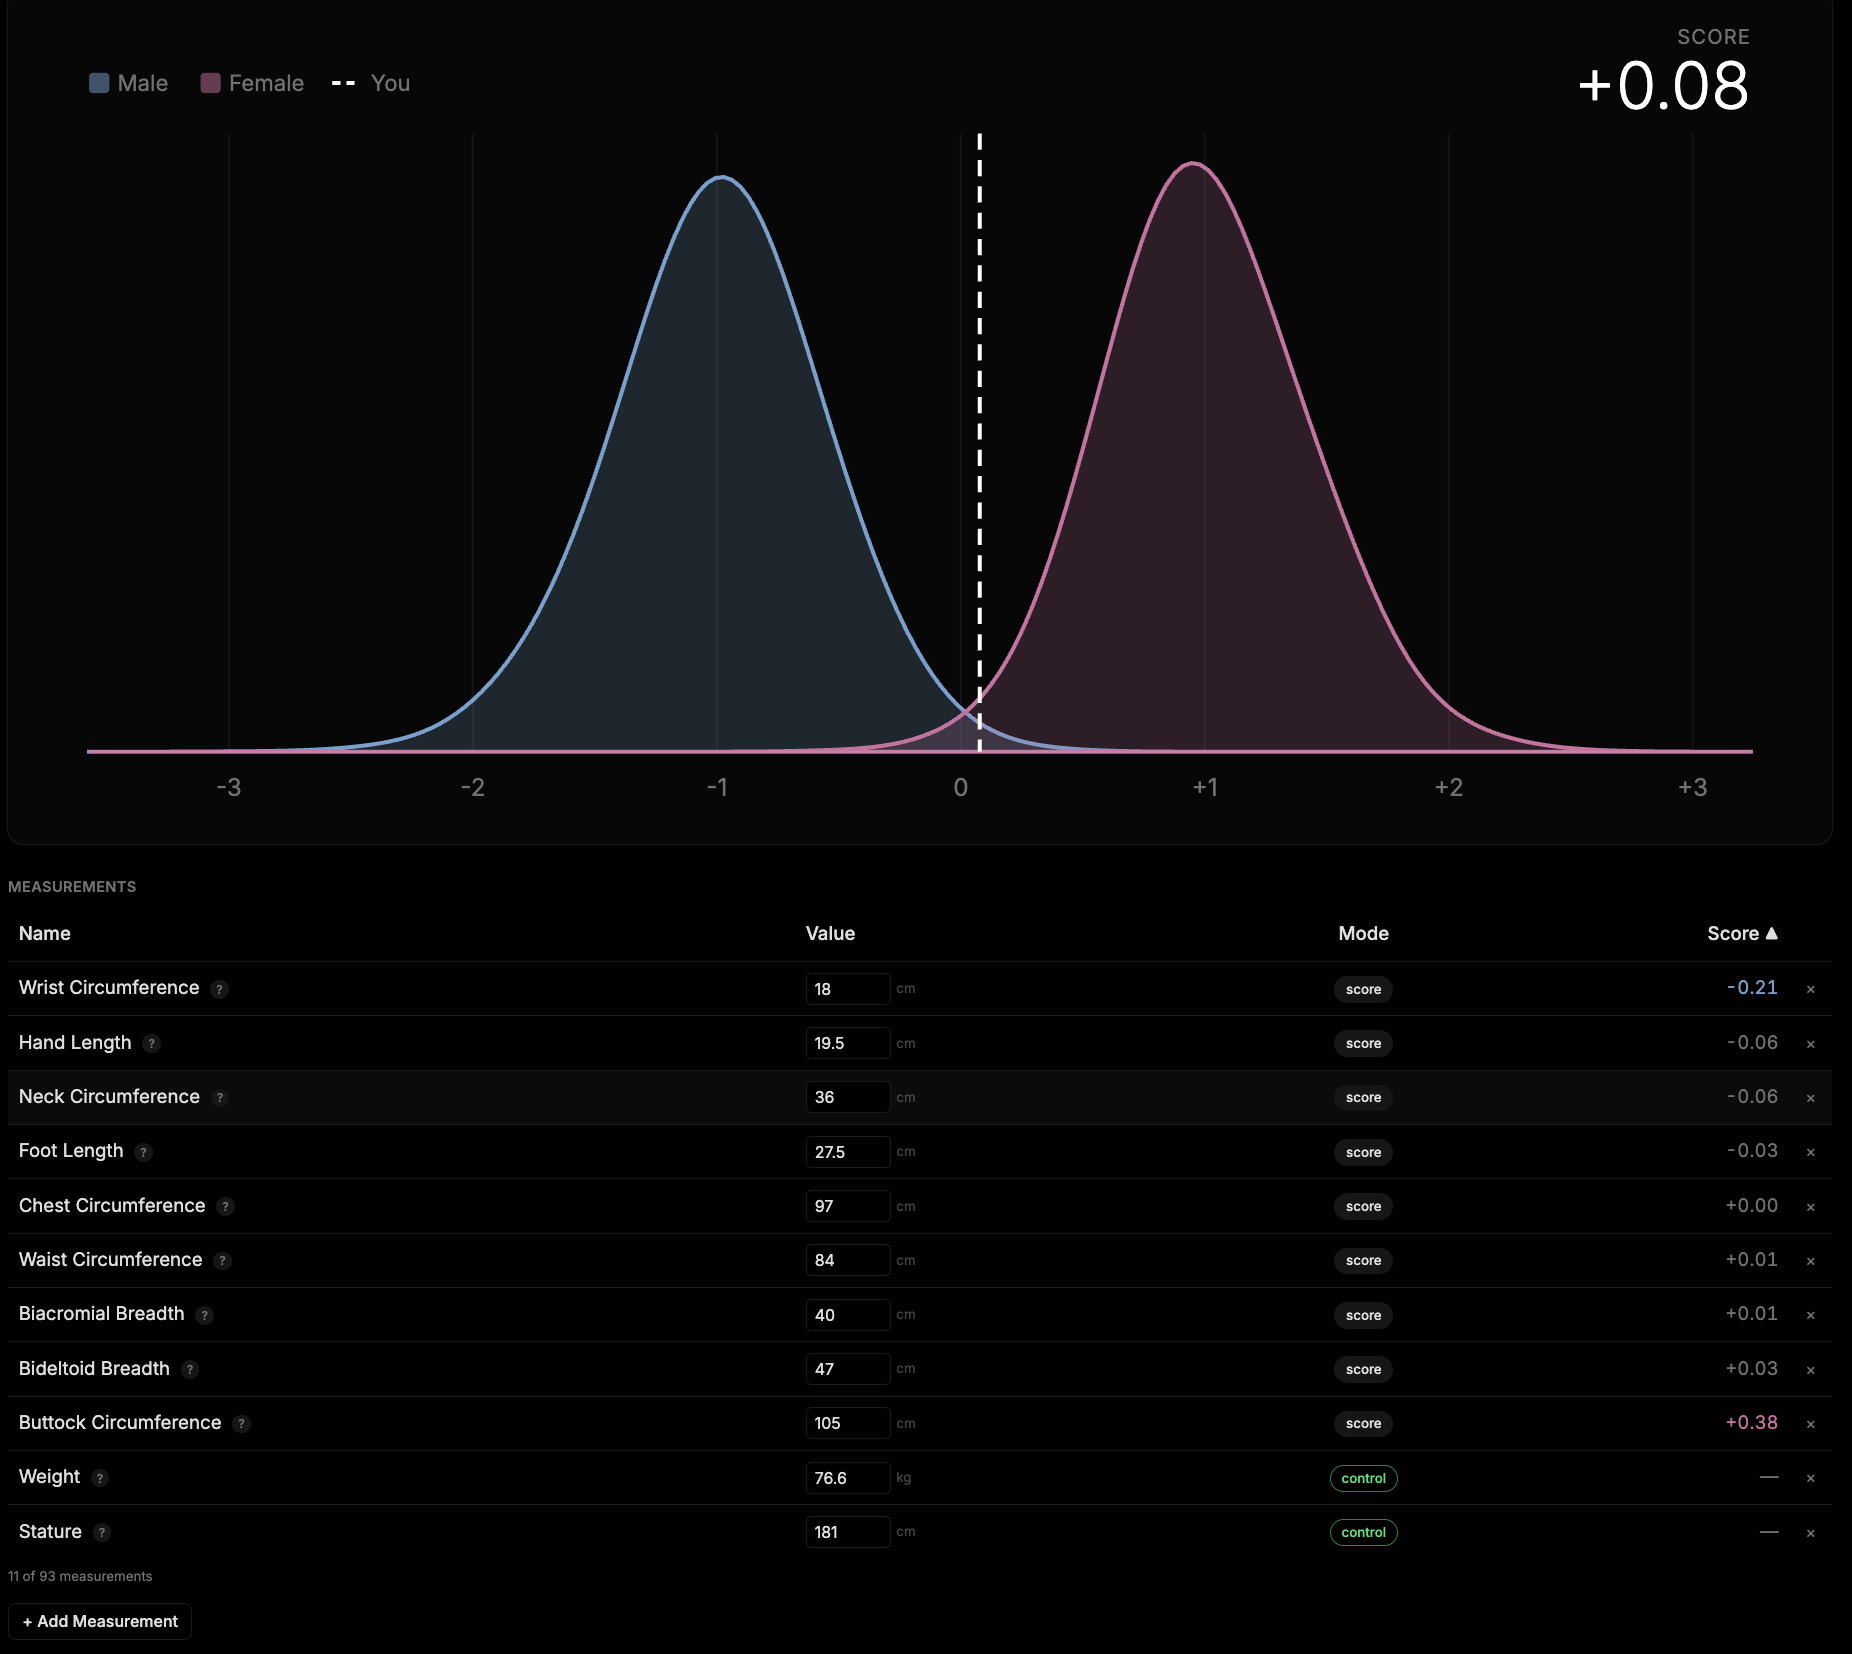Open help icon for Wrist Circumference
The image size is (1852, 1654).
(220, 989)
